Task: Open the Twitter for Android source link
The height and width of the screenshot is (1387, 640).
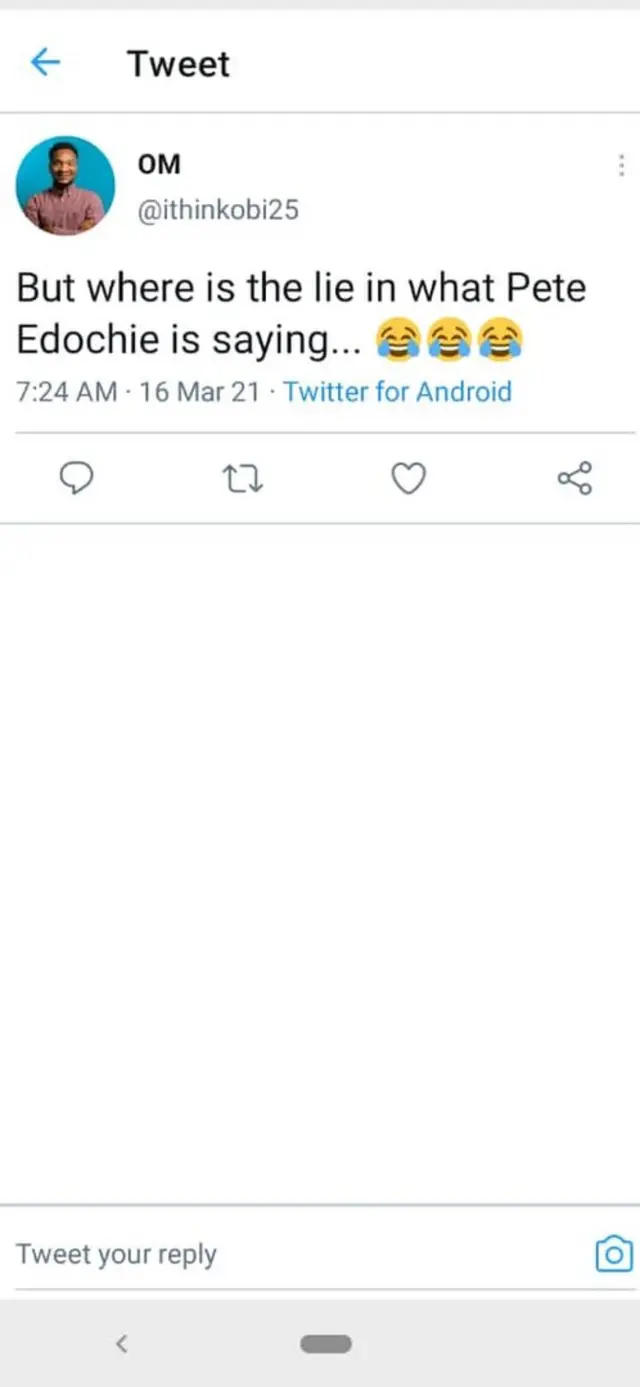Action: click(397, 391)
